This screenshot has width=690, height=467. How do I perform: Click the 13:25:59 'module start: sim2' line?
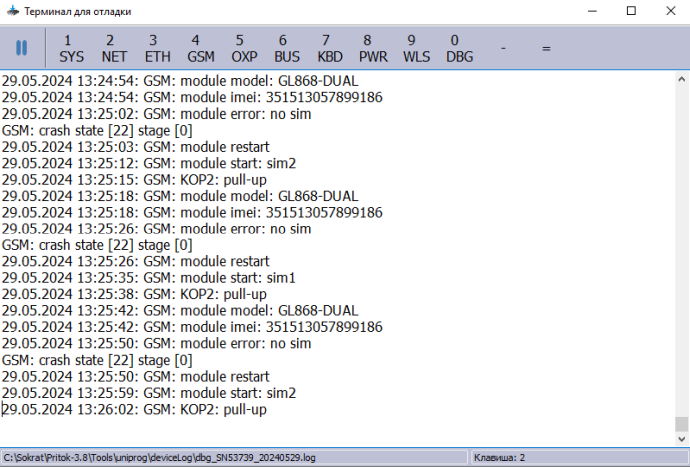pyautogui.click(x=149, y=393)
